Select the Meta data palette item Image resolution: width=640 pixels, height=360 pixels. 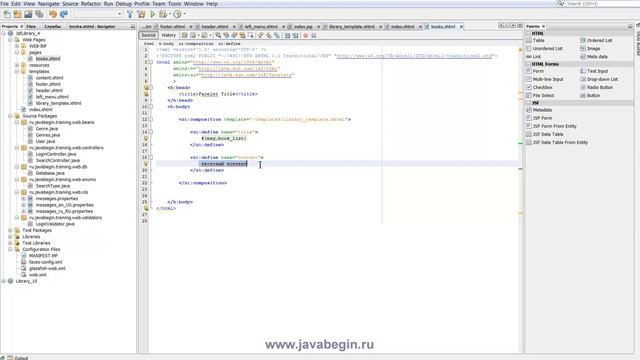[x=593, y=57]
